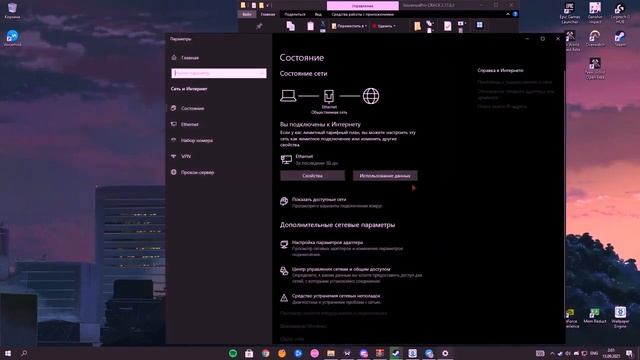Open the Файл tab in Explorer

coord(247,14)
